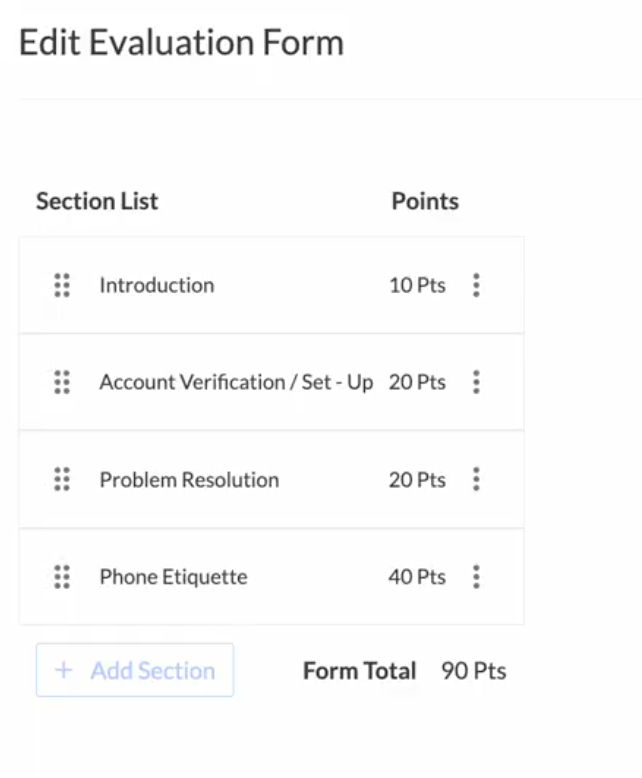Click the 40 Pts value for Phone Etiquette

[417, 577]
